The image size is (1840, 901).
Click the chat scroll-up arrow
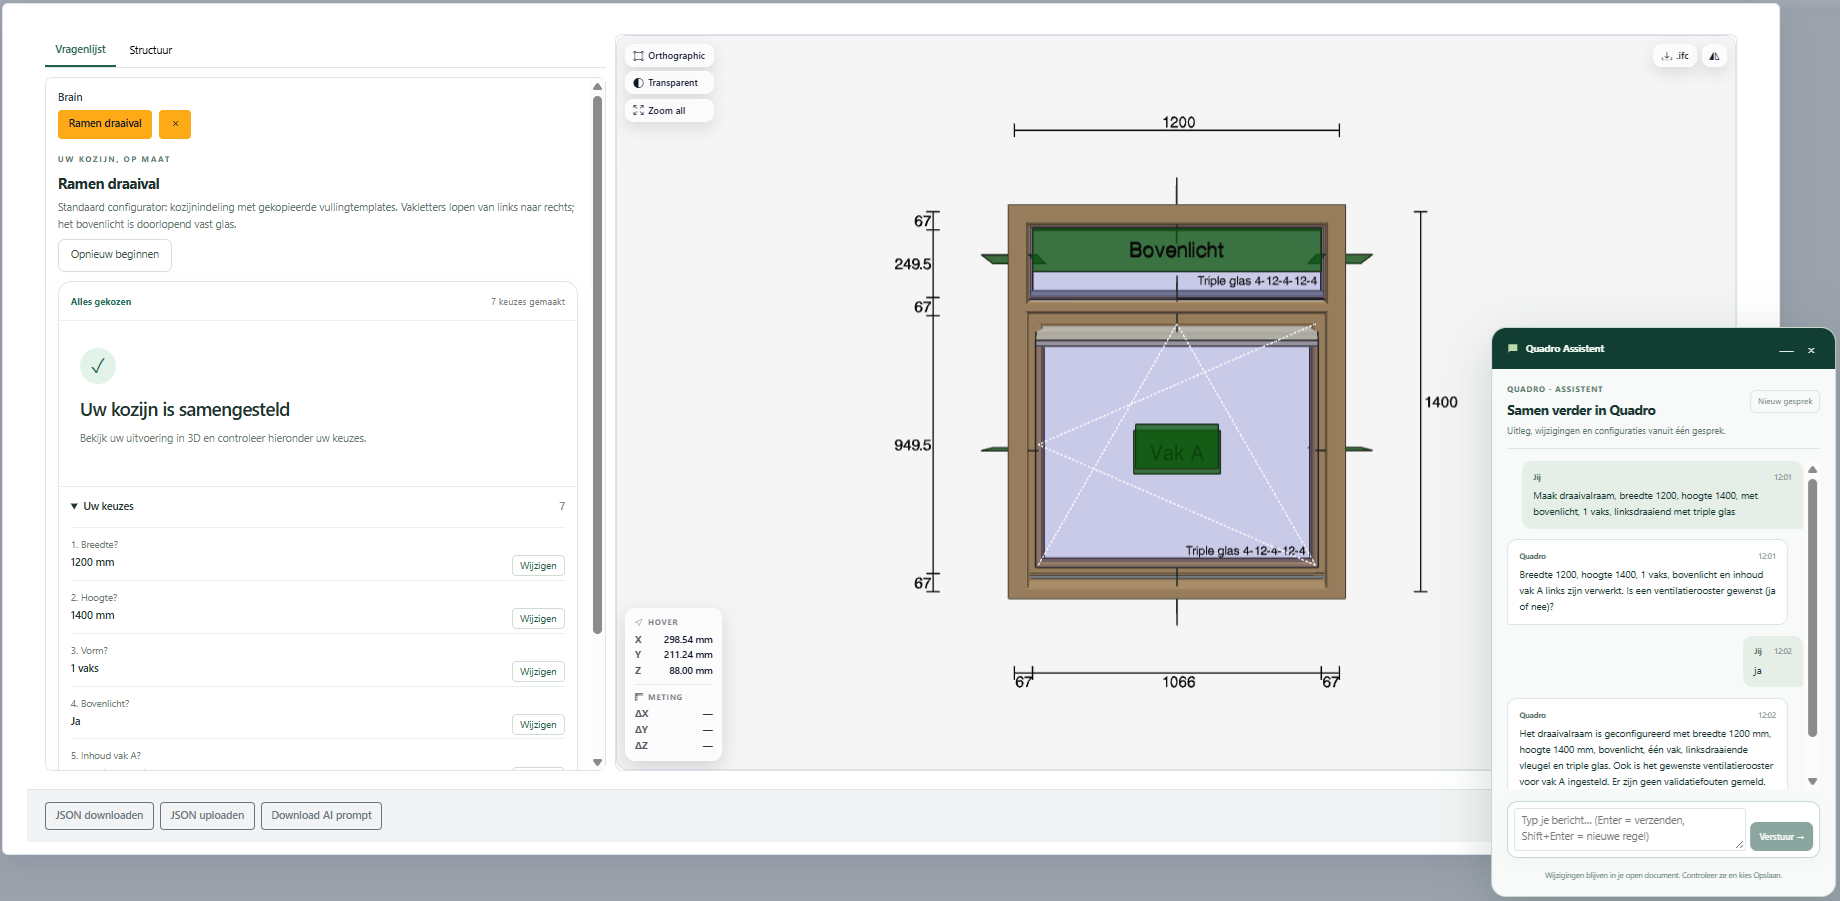point(1813,470)
